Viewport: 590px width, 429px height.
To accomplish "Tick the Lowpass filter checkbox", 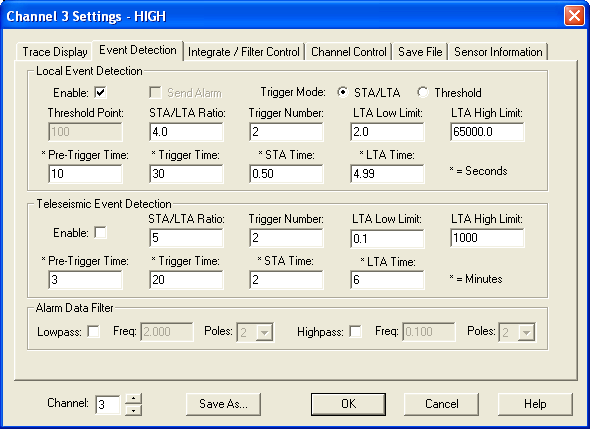I will coord(93,332).
